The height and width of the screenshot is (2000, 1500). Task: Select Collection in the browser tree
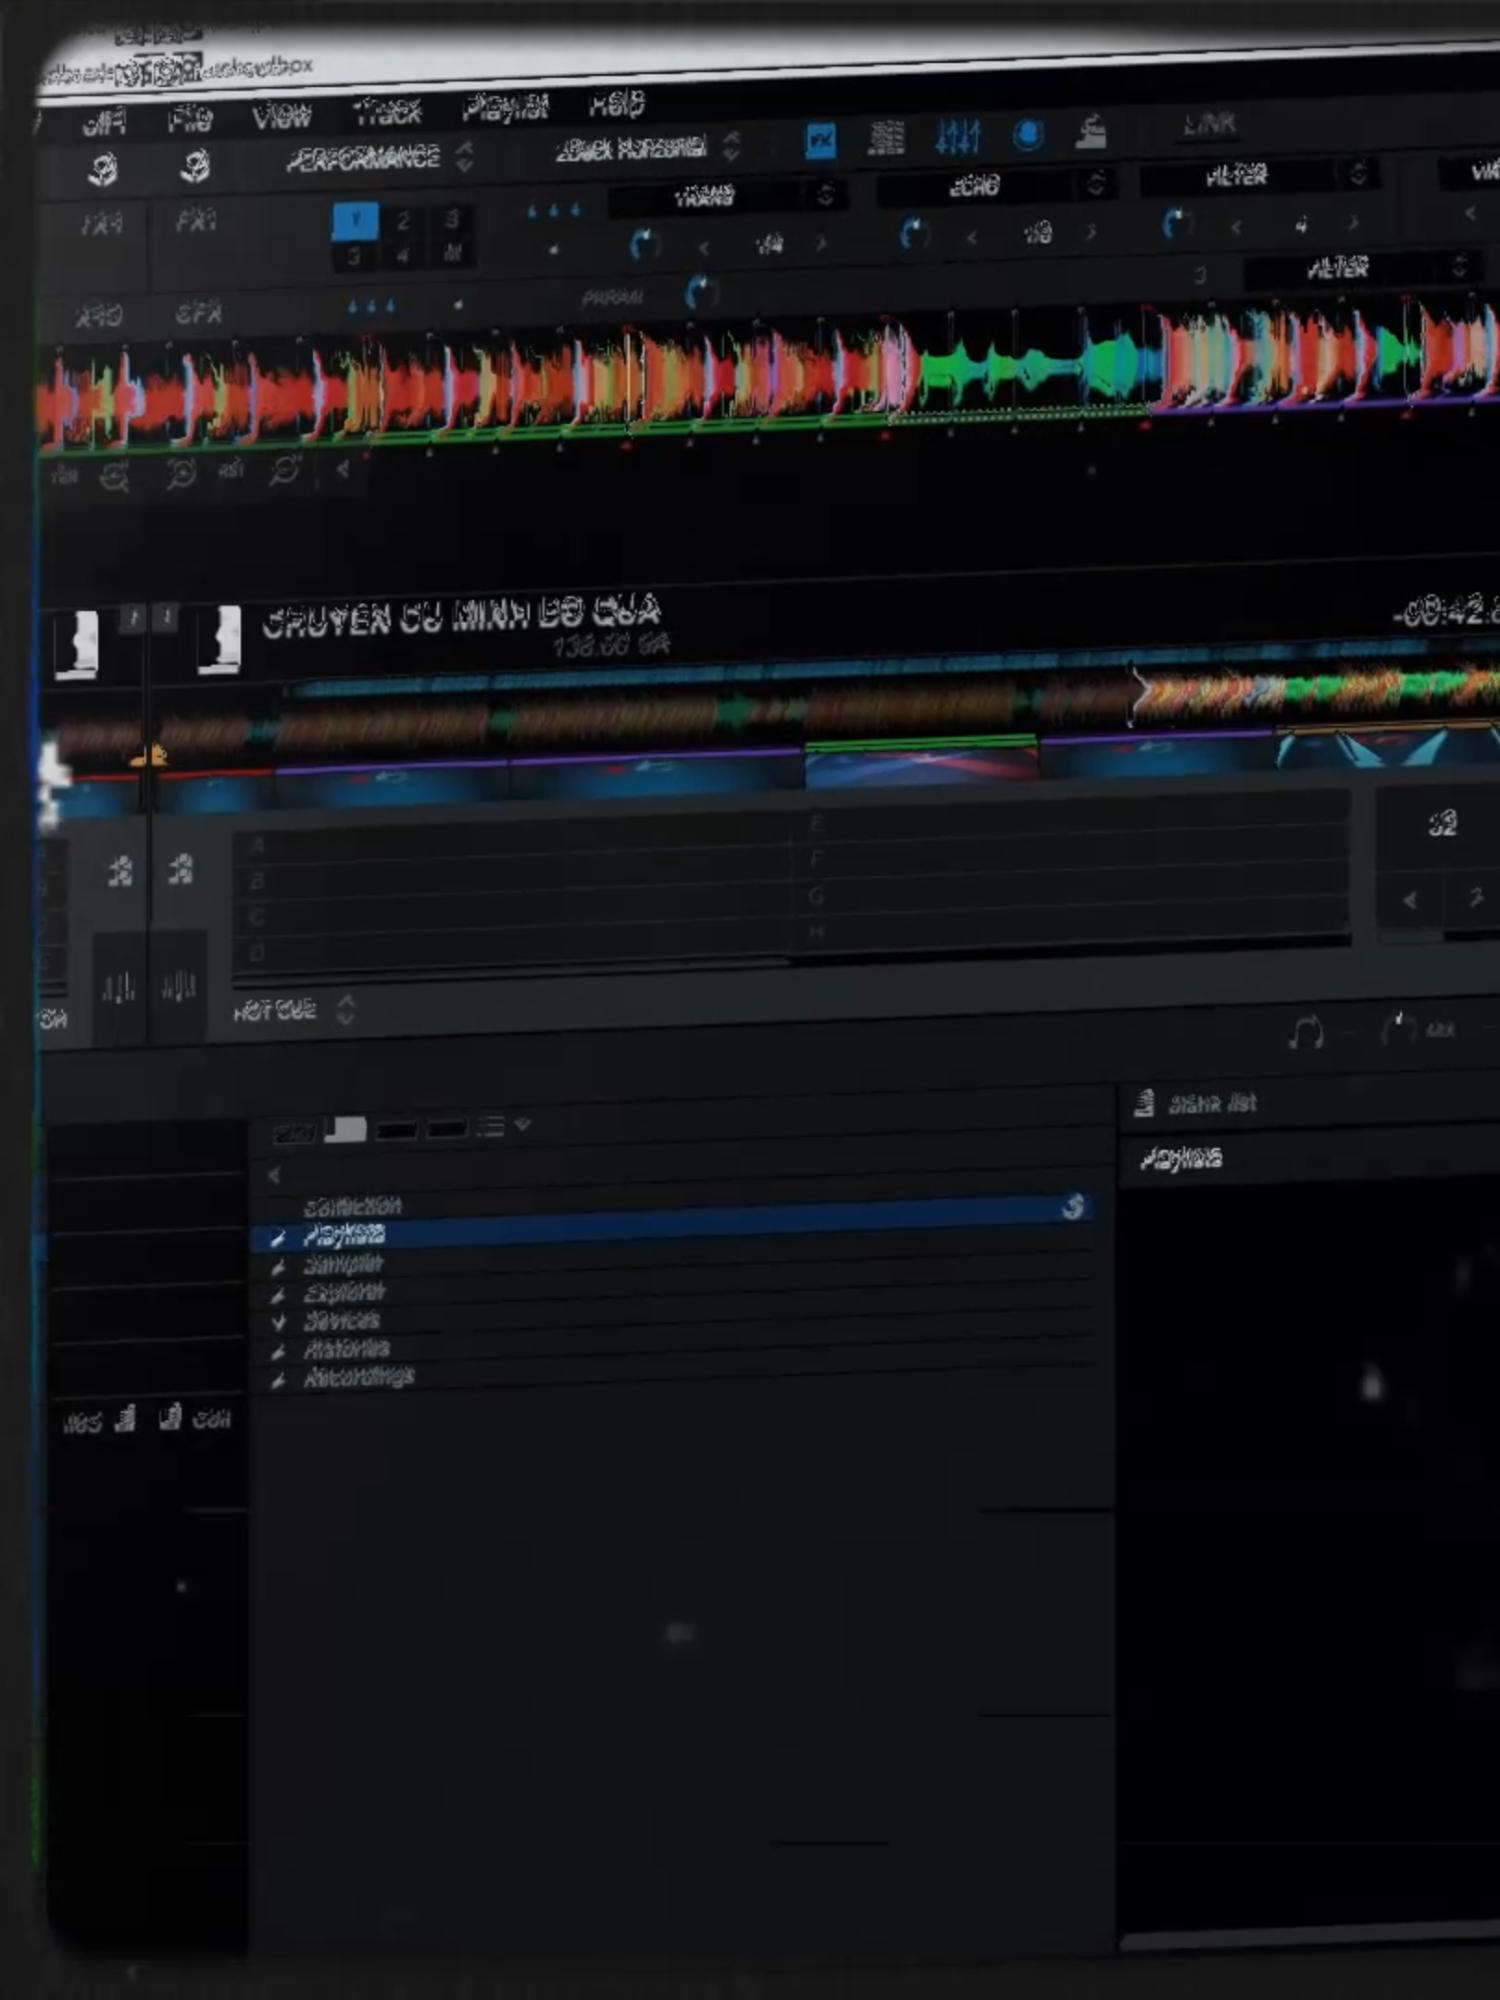352,1206
